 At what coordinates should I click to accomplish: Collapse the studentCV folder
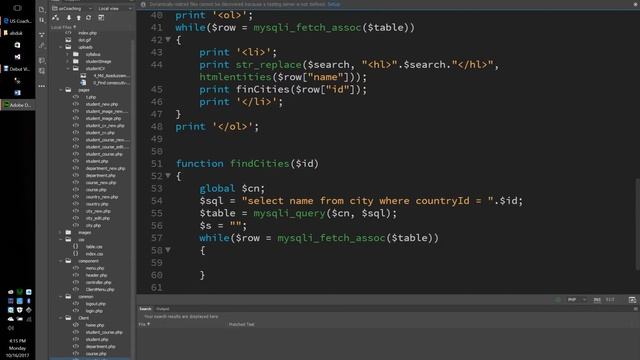click(x=68, y=69)
